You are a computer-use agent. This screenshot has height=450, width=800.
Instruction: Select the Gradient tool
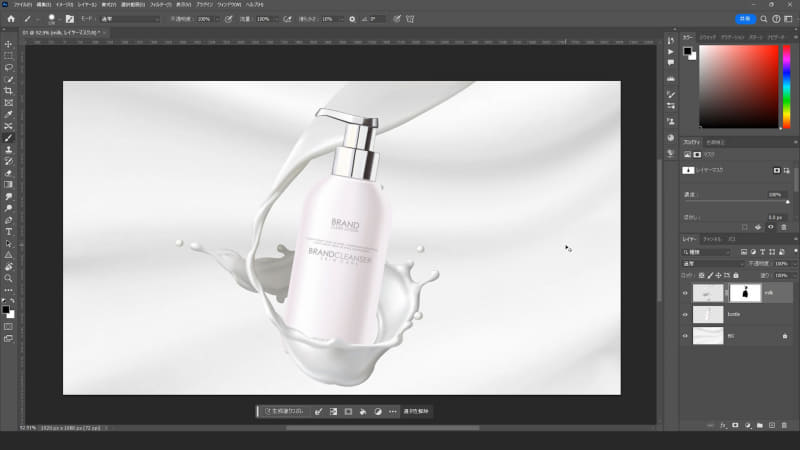pos(9,185)
